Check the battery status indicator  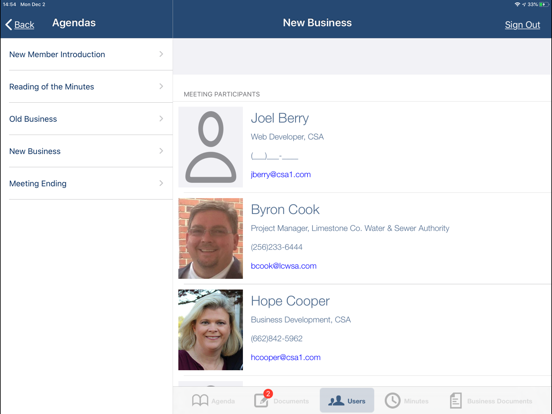pos(544,4)
